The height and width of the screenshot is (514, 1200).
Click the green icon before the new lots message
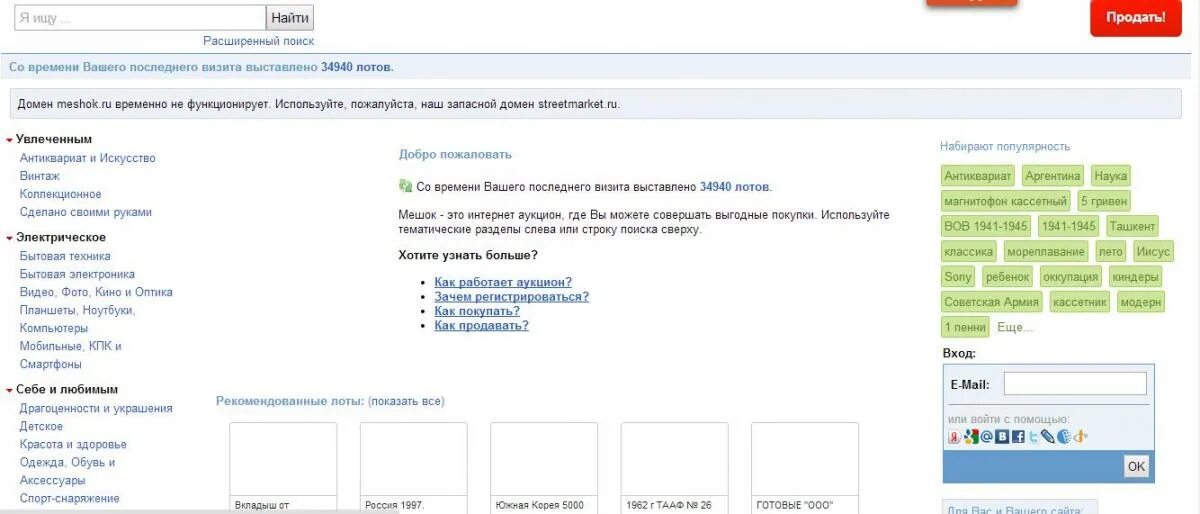tap(405, 186)
